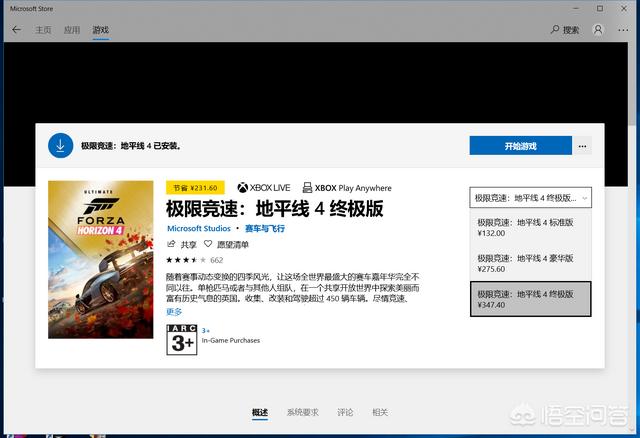
Task: Open the 相关 section tab
Action: [x=380, y=412]
